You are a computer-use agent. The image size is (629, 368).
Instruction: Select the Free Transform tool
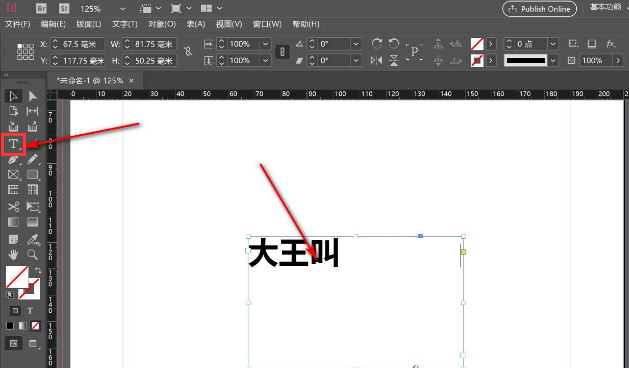tap(32, 207)
